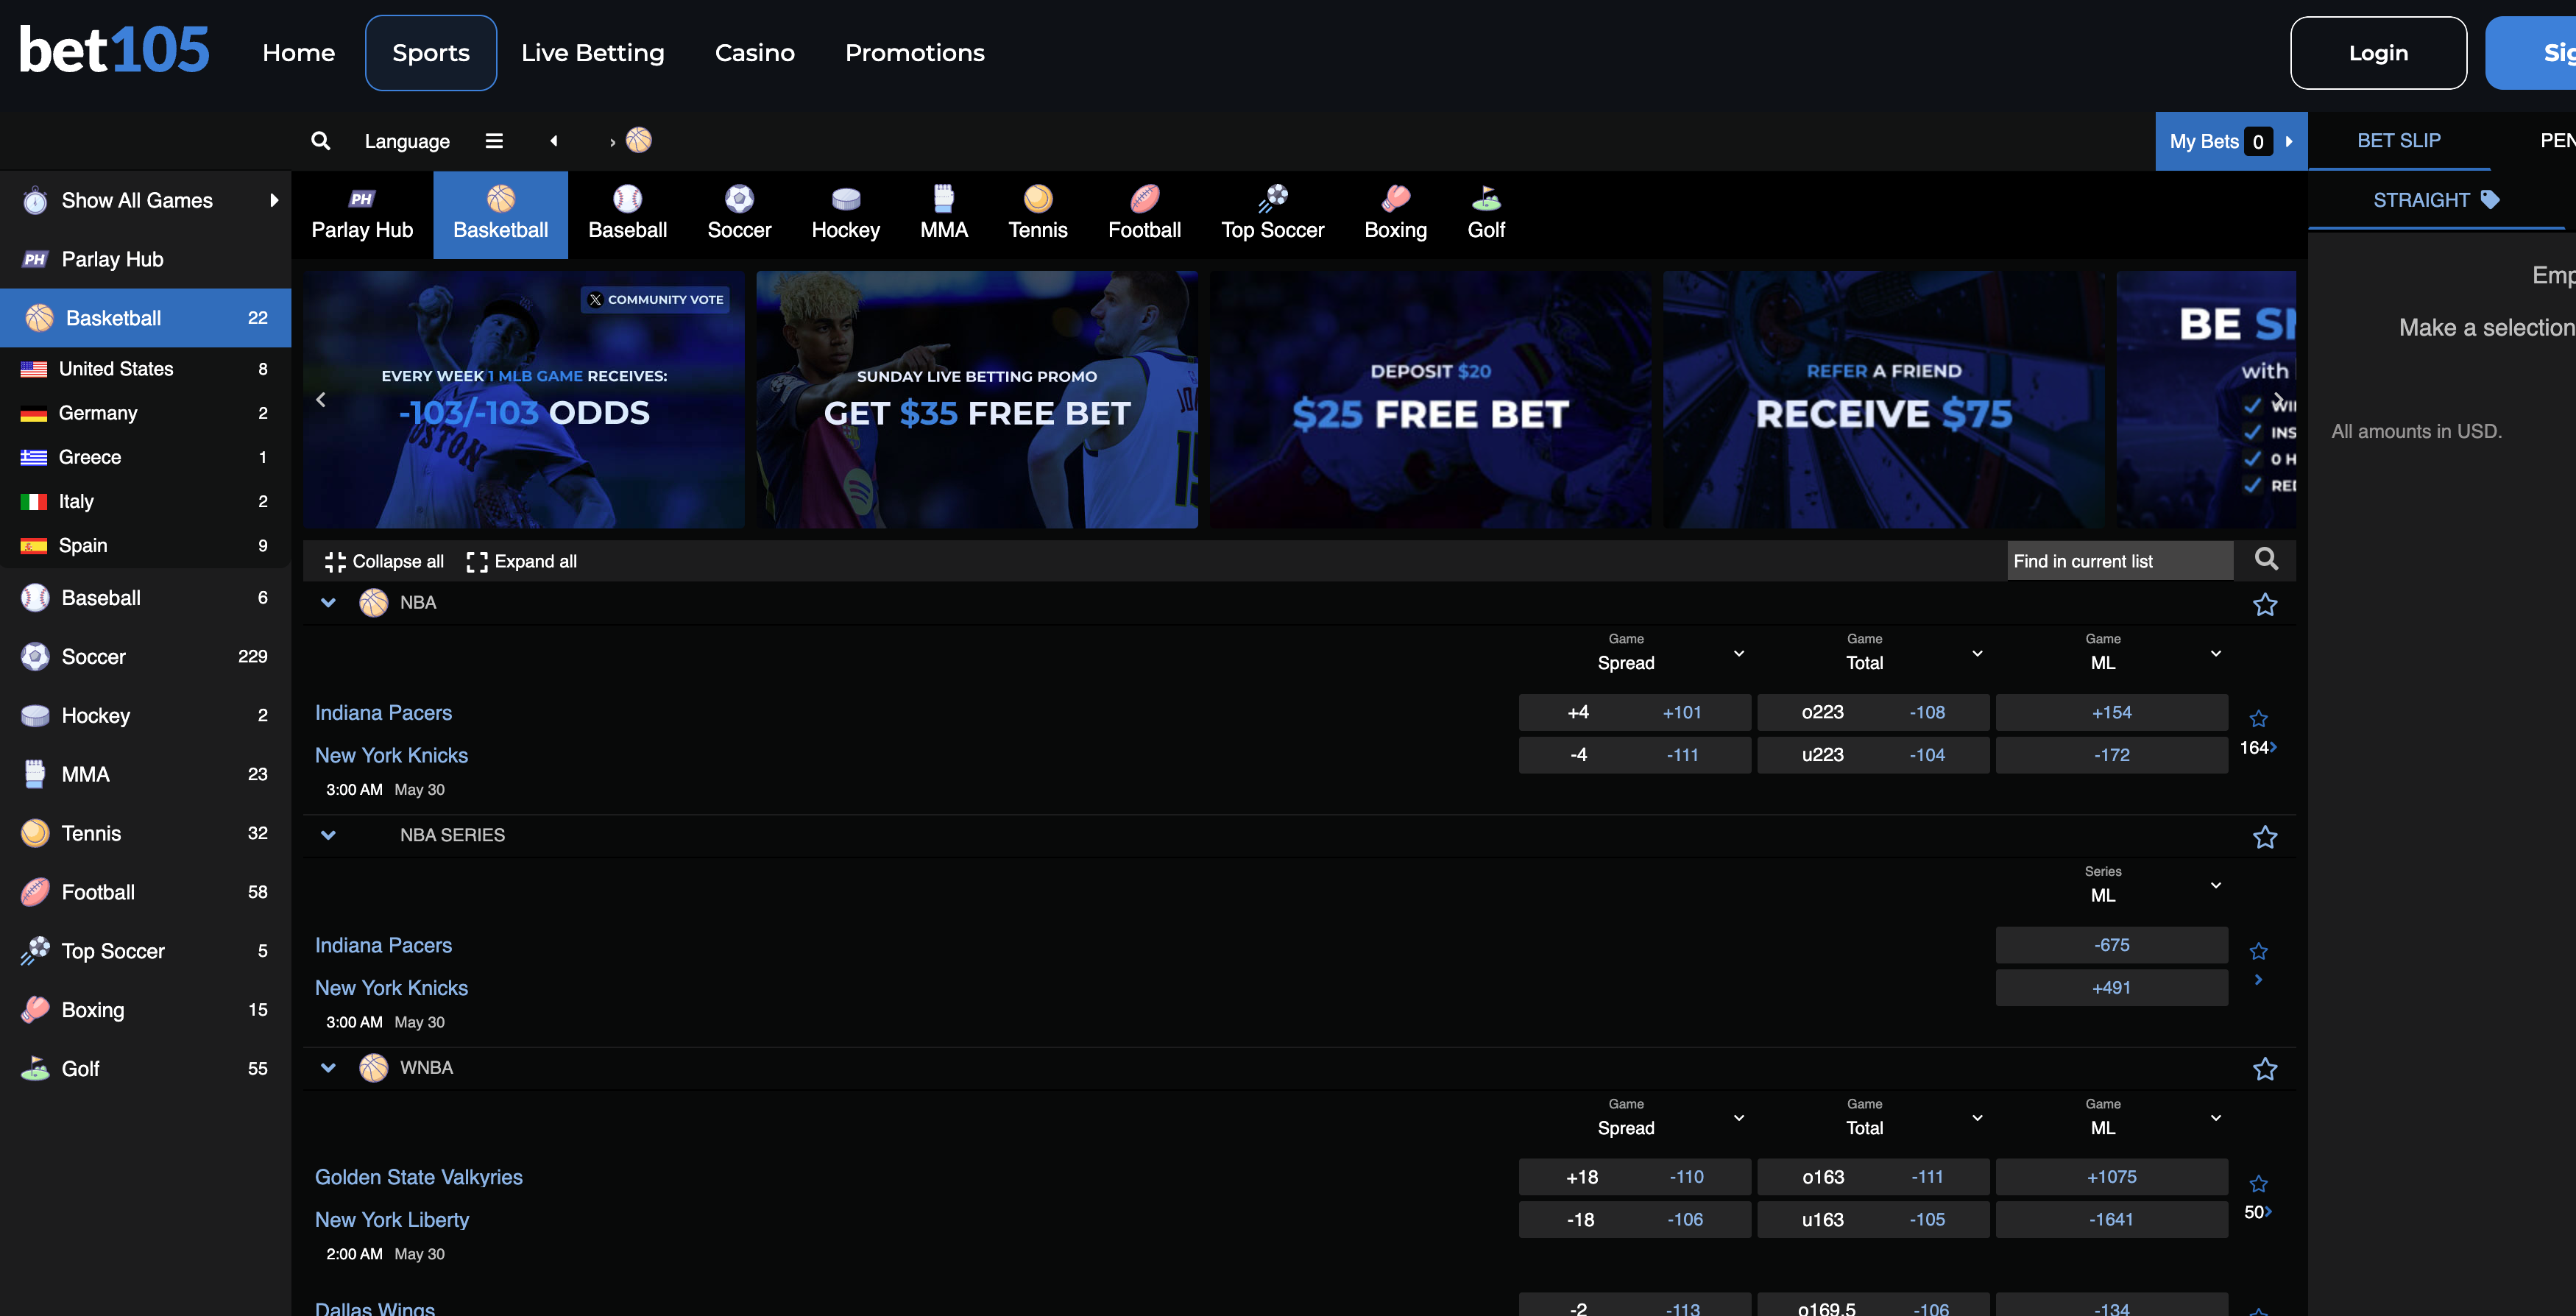Click the Login button
This screenshot has height=1316, width=2576.
[2378, 53]
